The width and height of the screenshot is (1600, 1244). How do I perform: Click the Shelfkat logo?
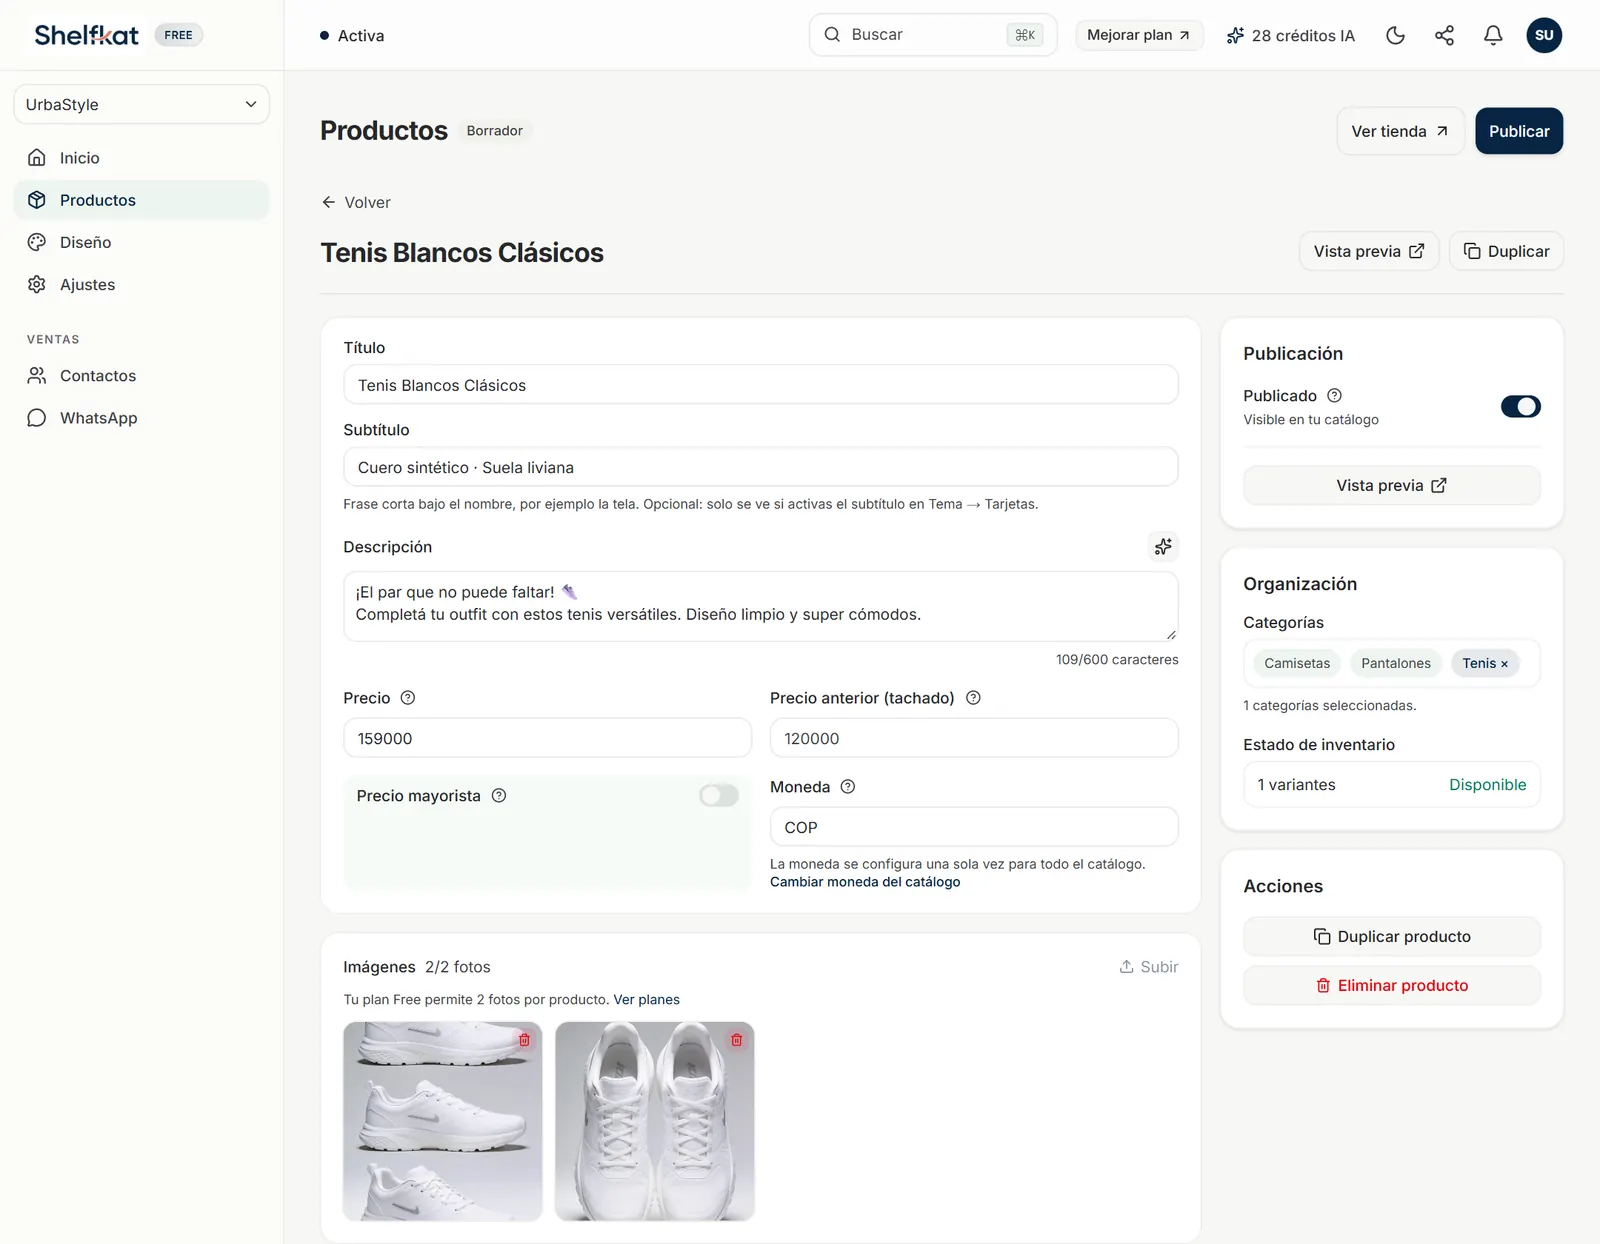pyautogui.click(x=86, y=35)
